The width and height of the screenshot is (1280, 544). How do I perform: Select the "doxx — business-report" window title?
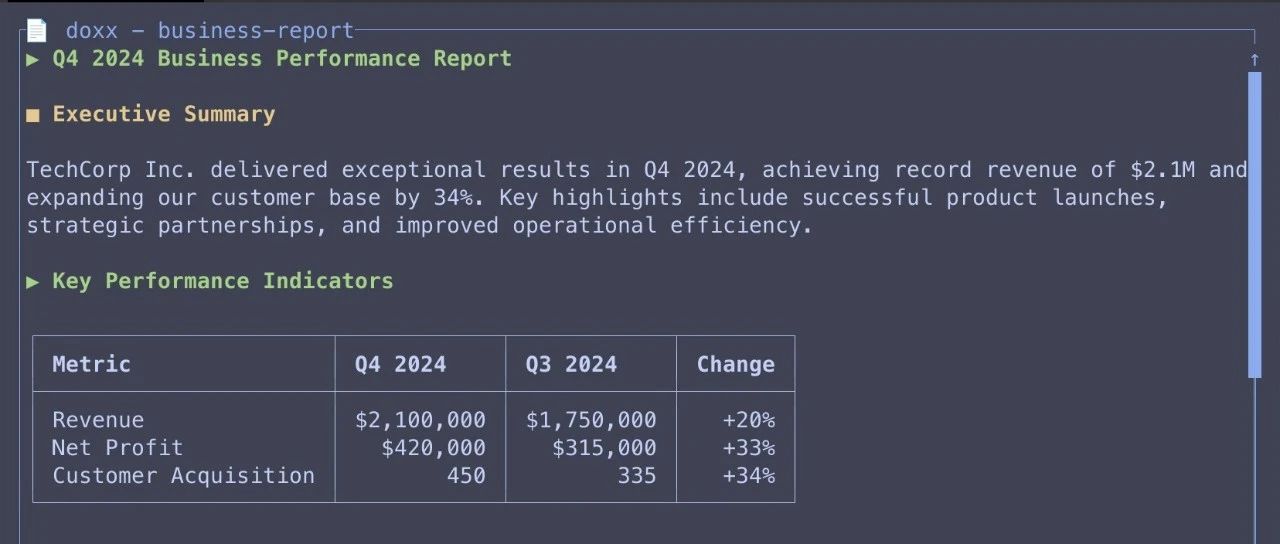click(x=210, y=31)
